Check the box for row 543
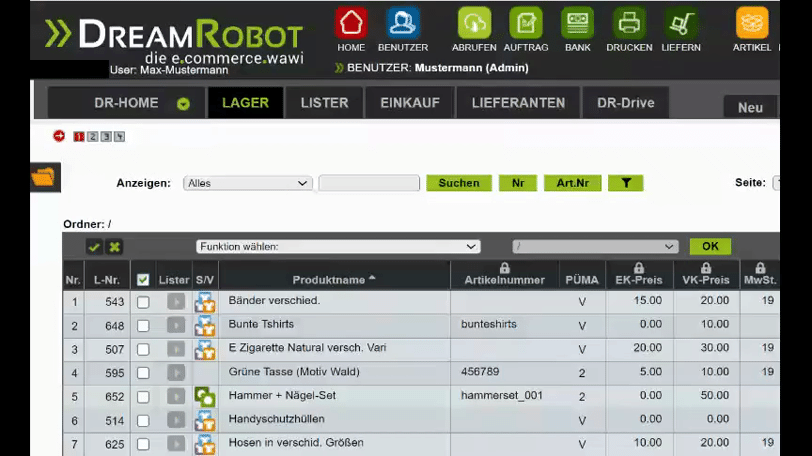The image size is (812, 456). point(143,302)
